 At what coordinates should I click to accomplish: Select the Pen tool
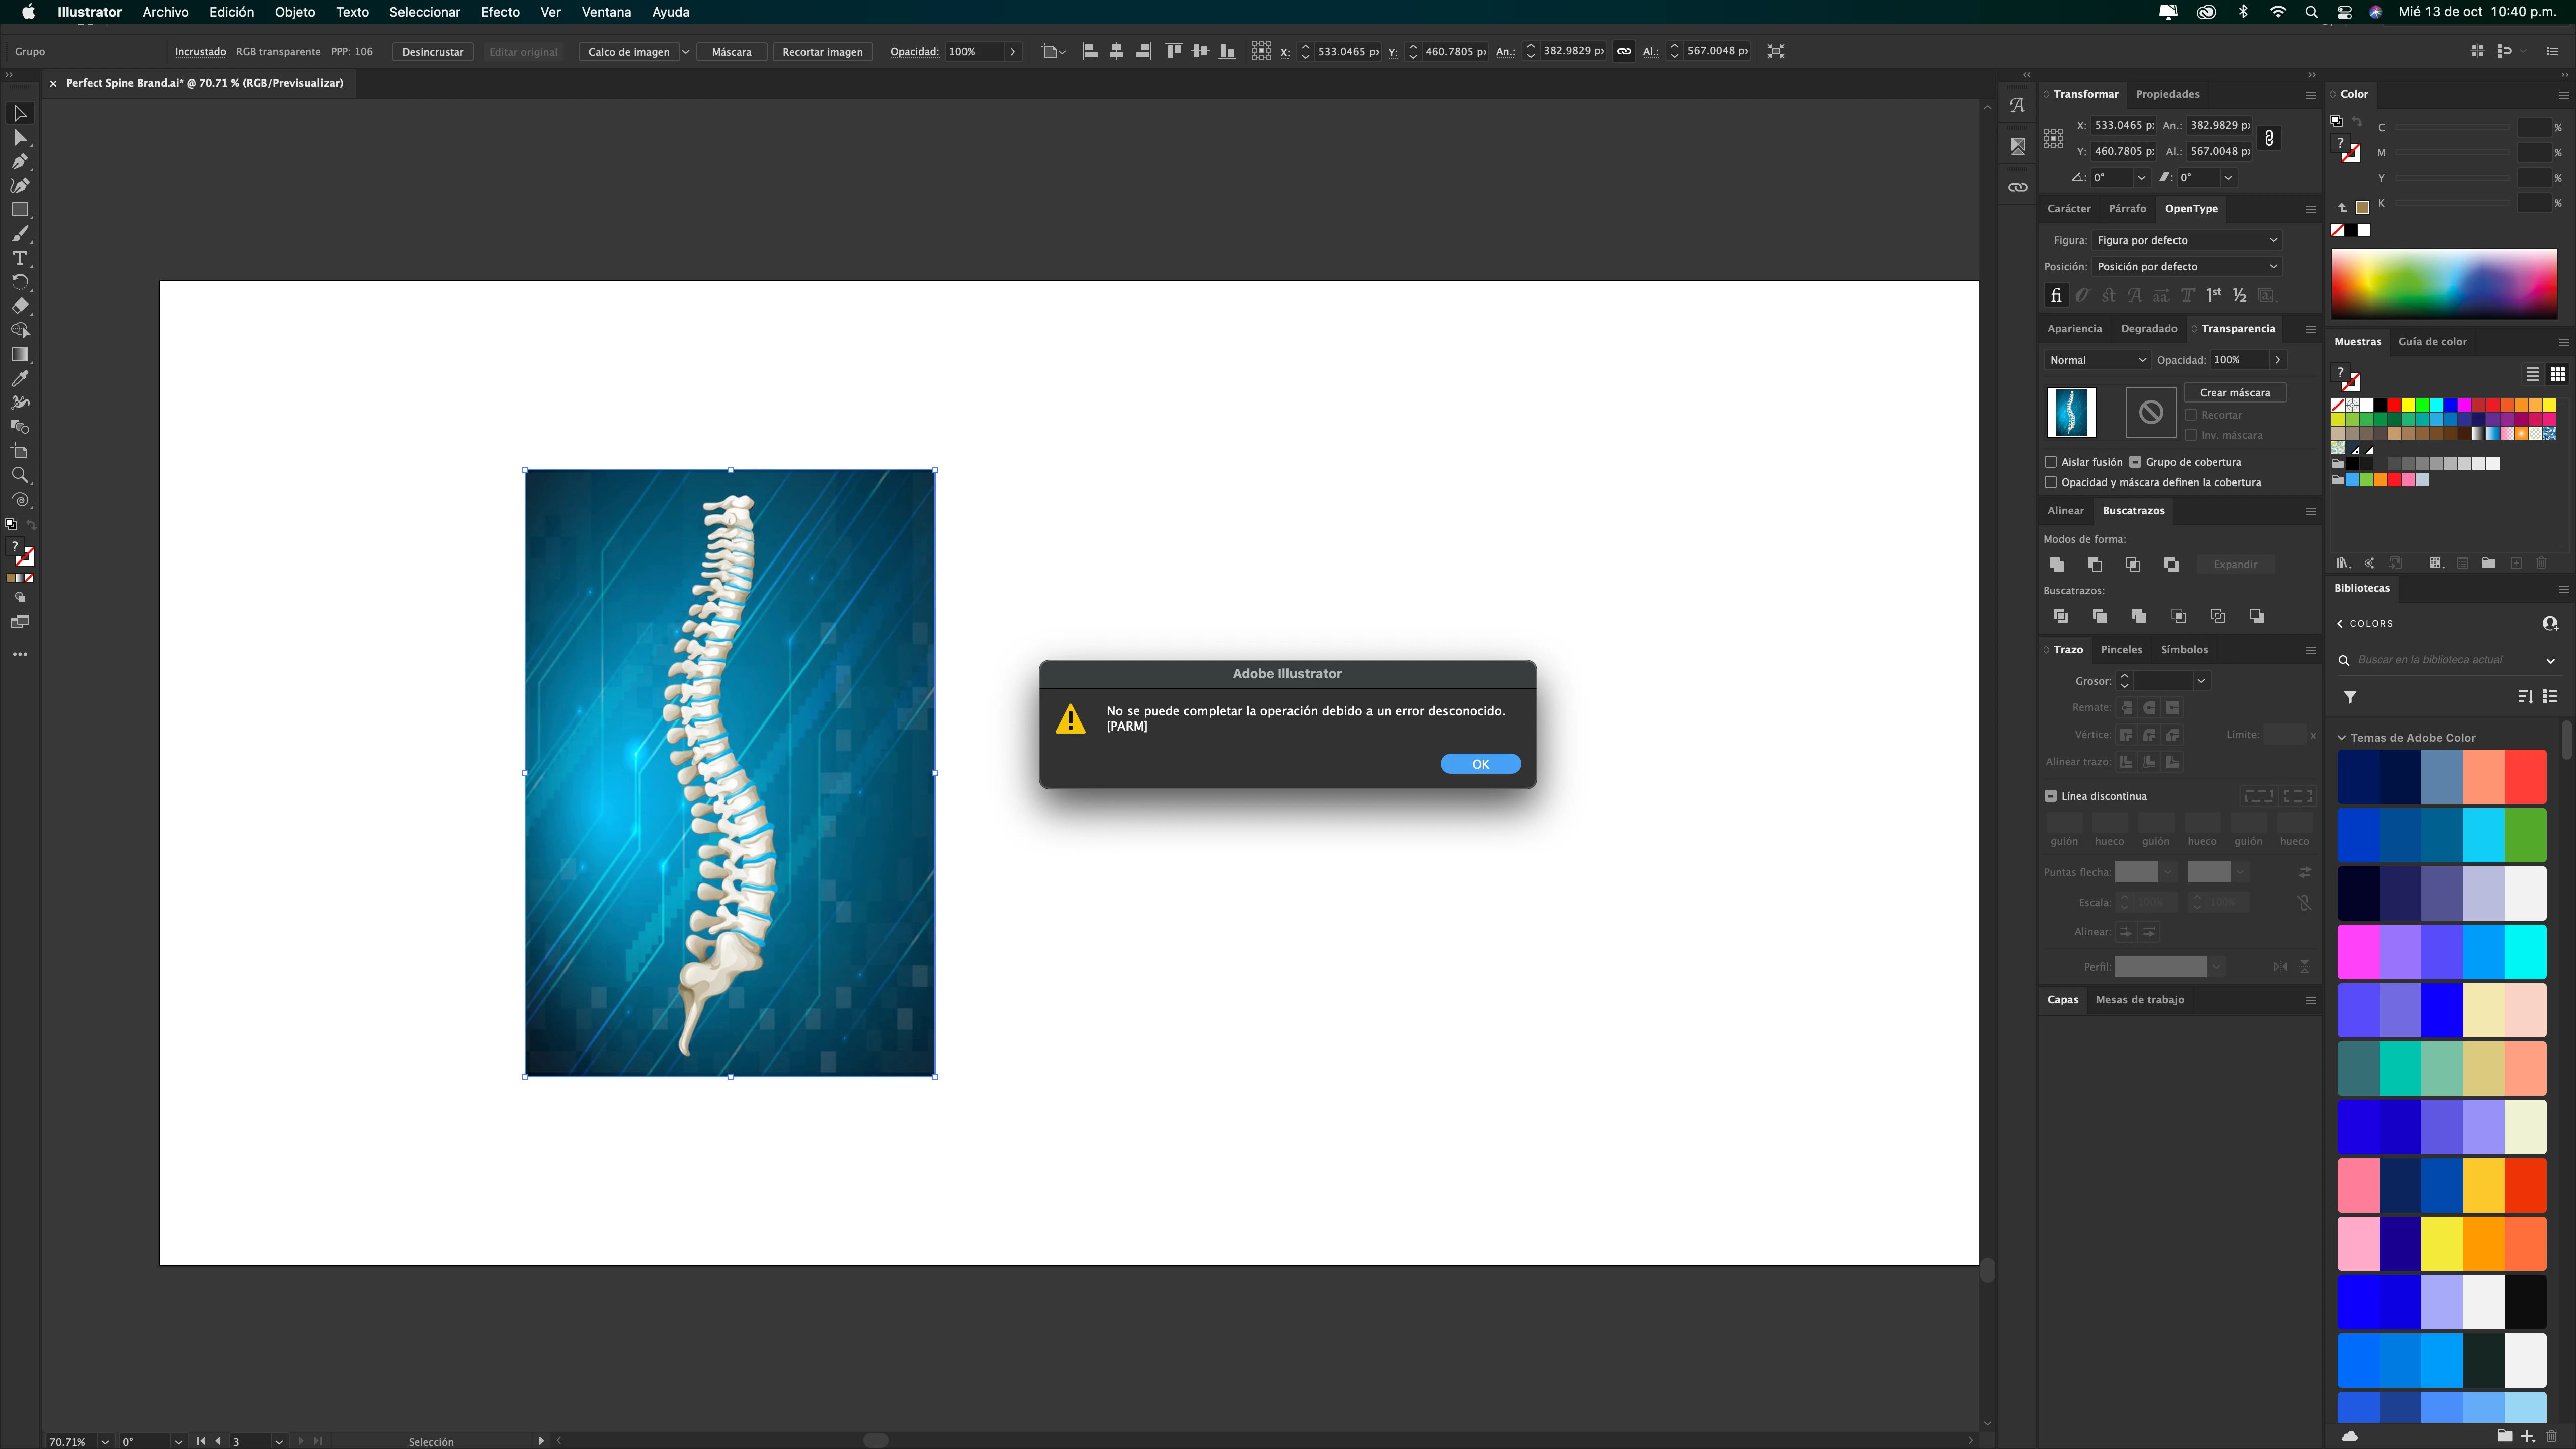(20, 161)
